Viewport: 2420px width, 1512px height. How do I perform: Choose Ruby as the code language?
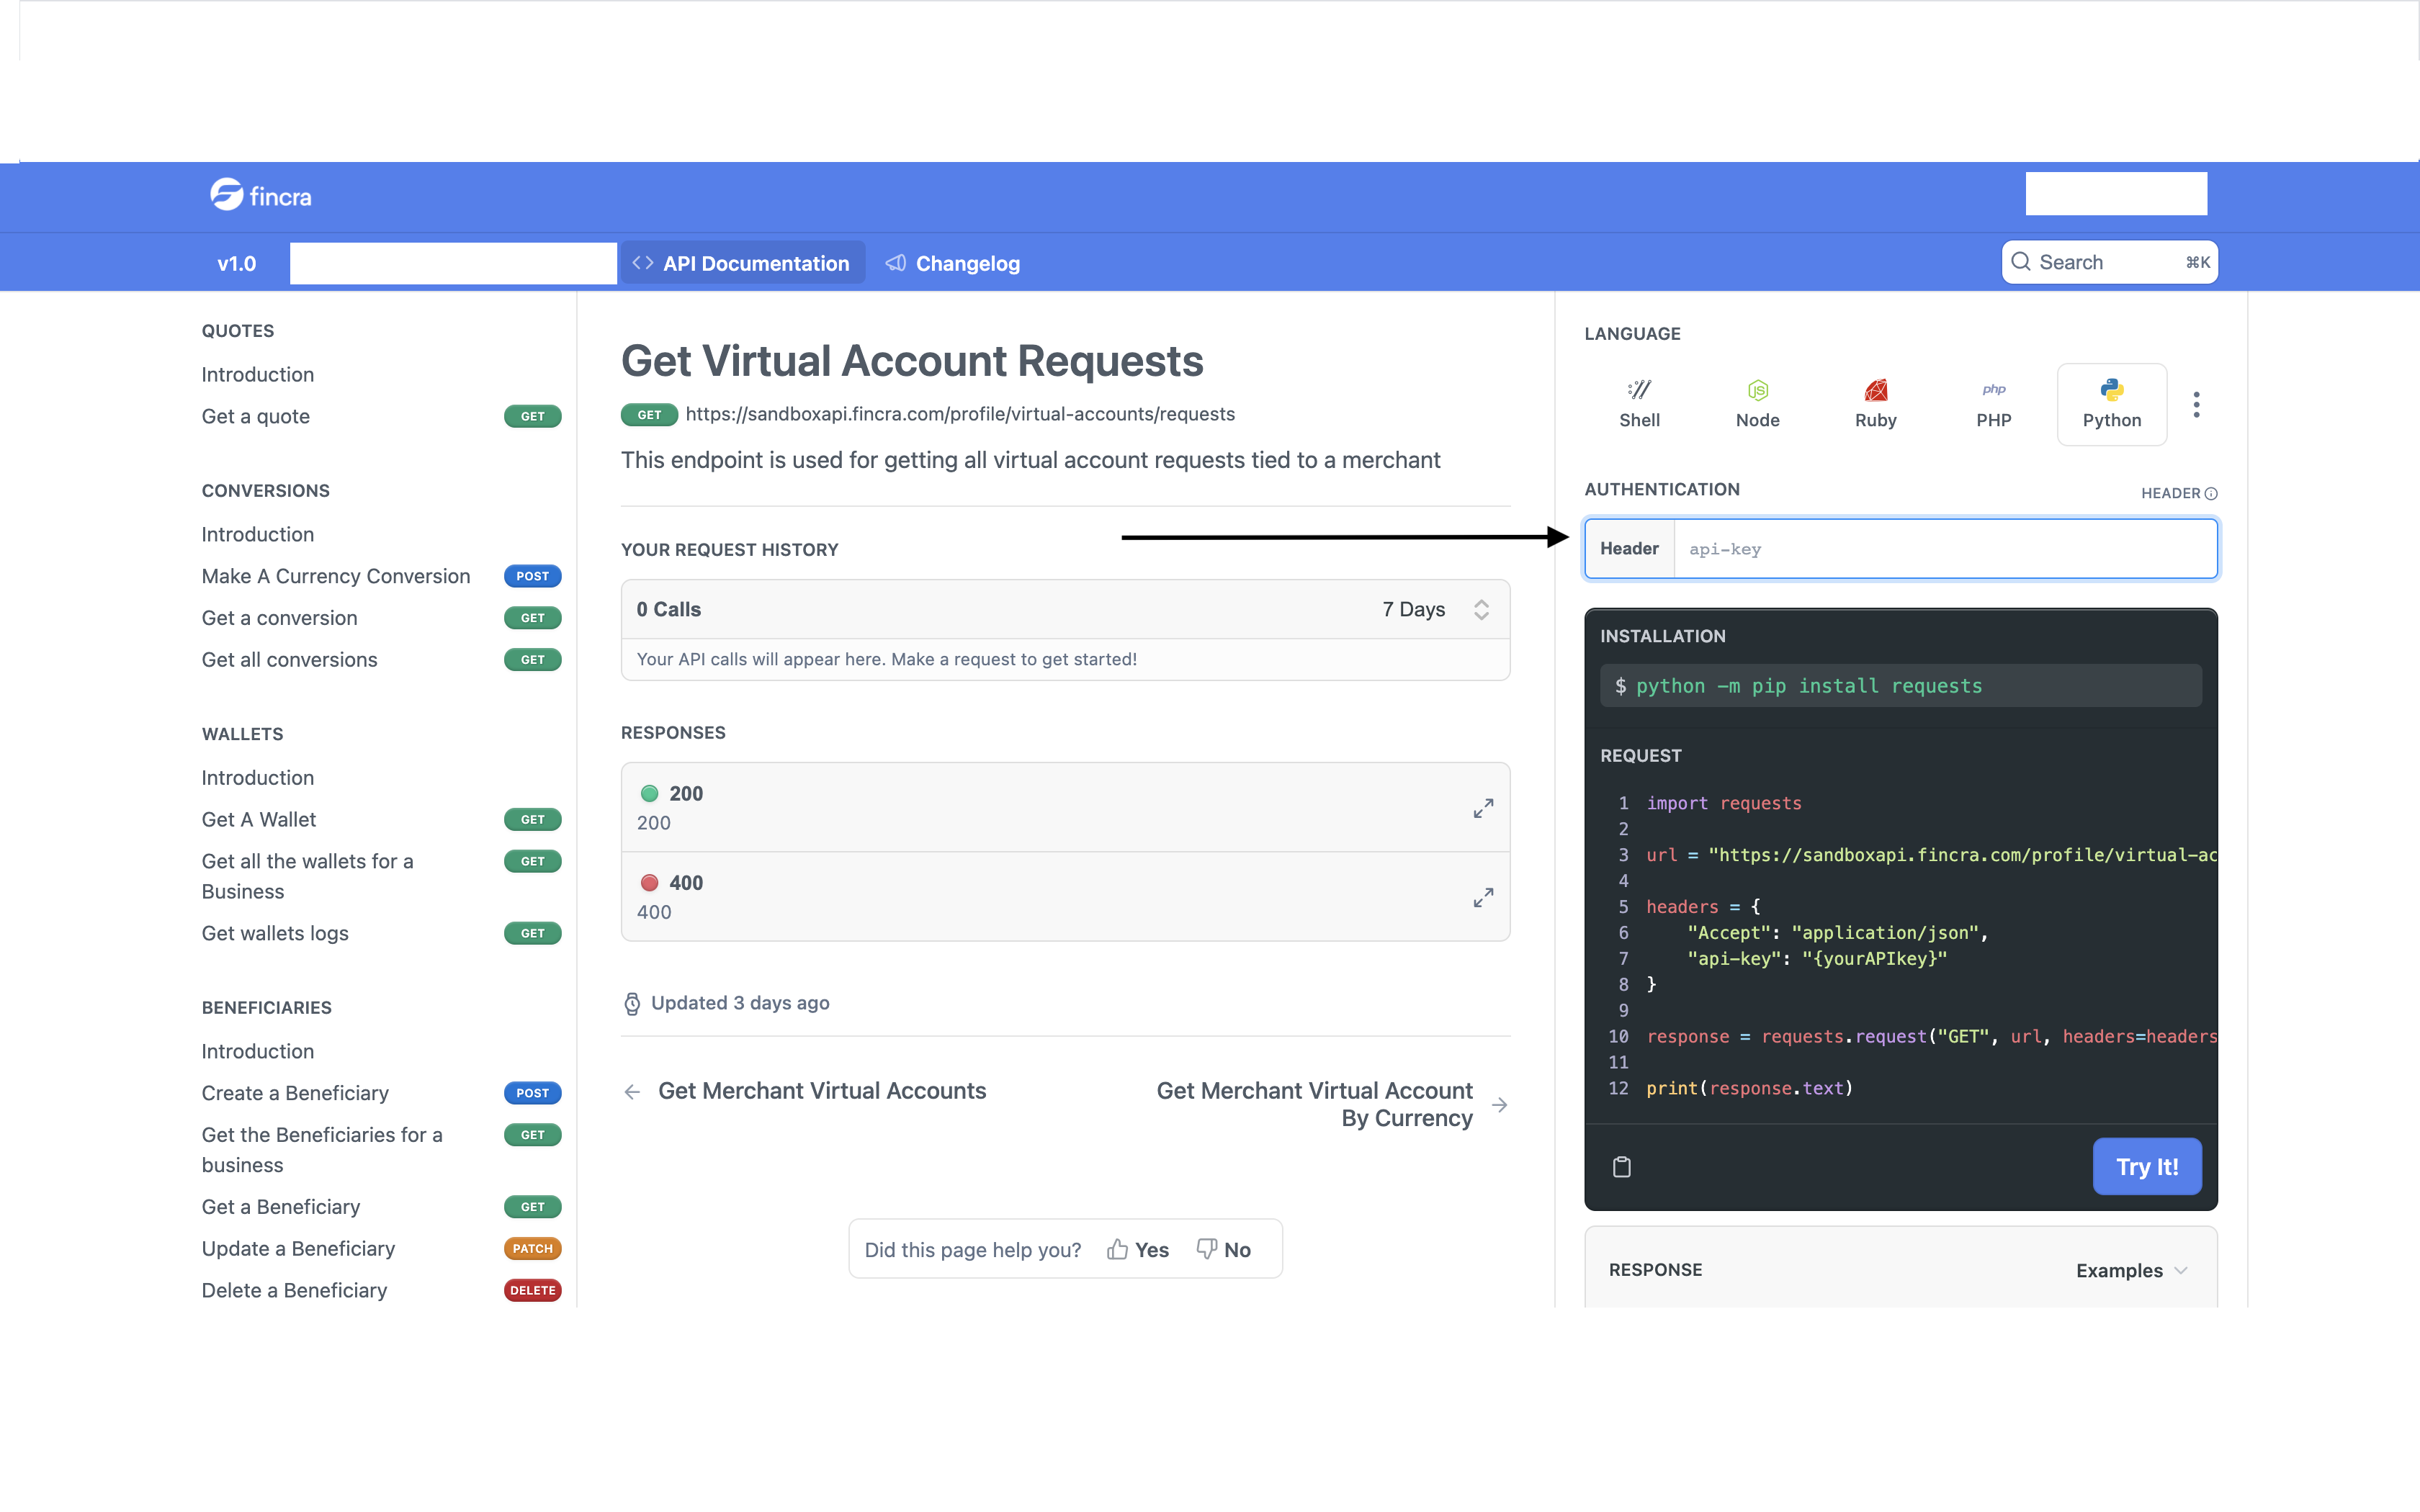click(1875, 403)
